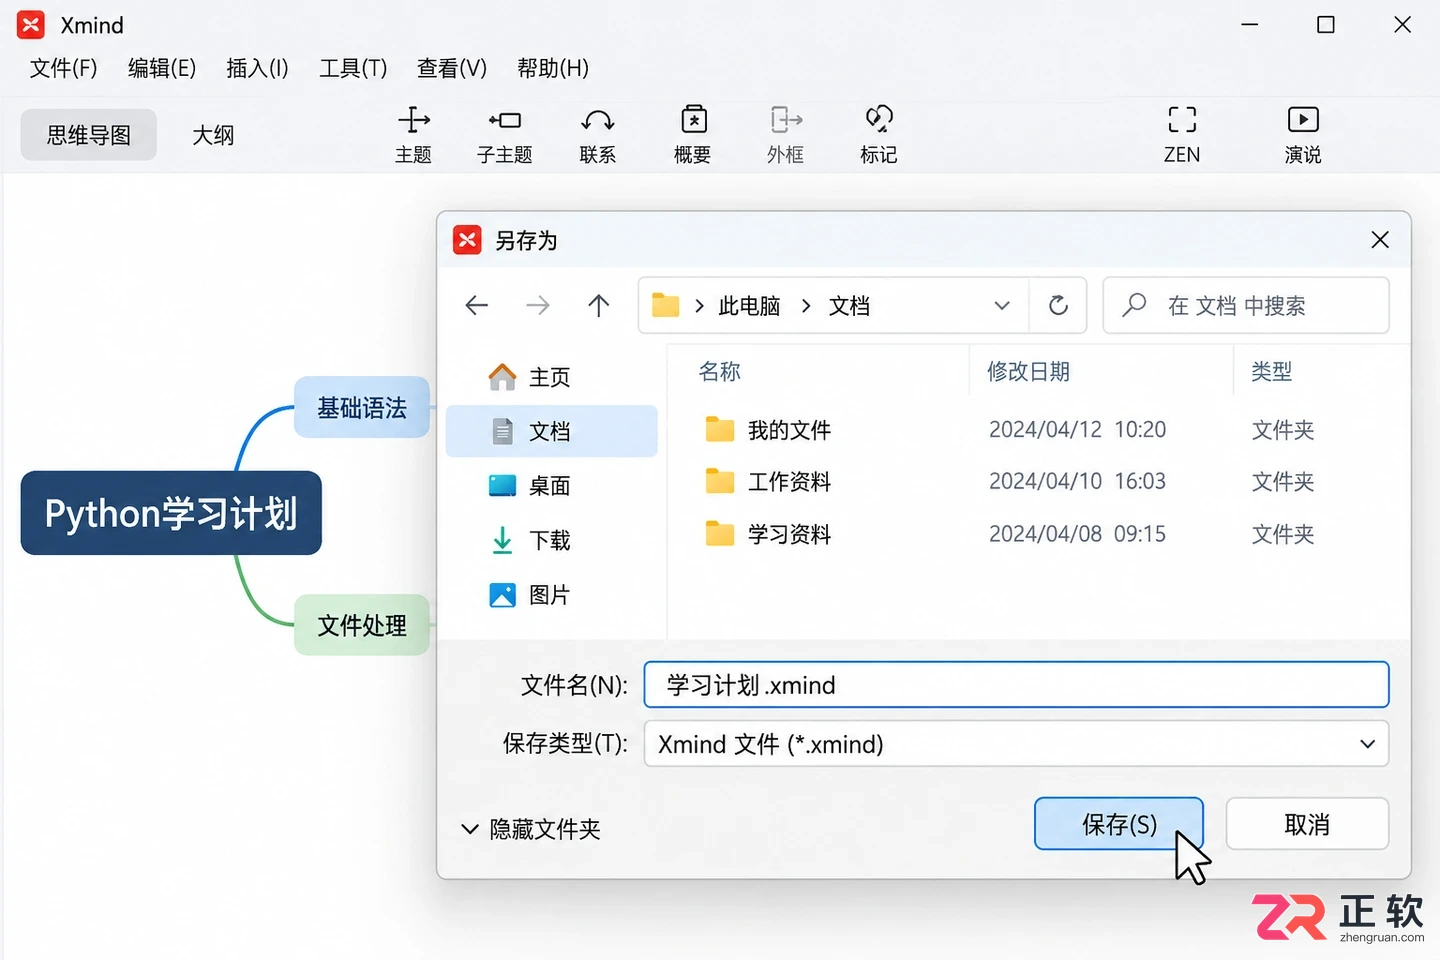The image size is (1440, 960).
Task: Switch to the 大纲 outline view
Action: pos(213,135)
